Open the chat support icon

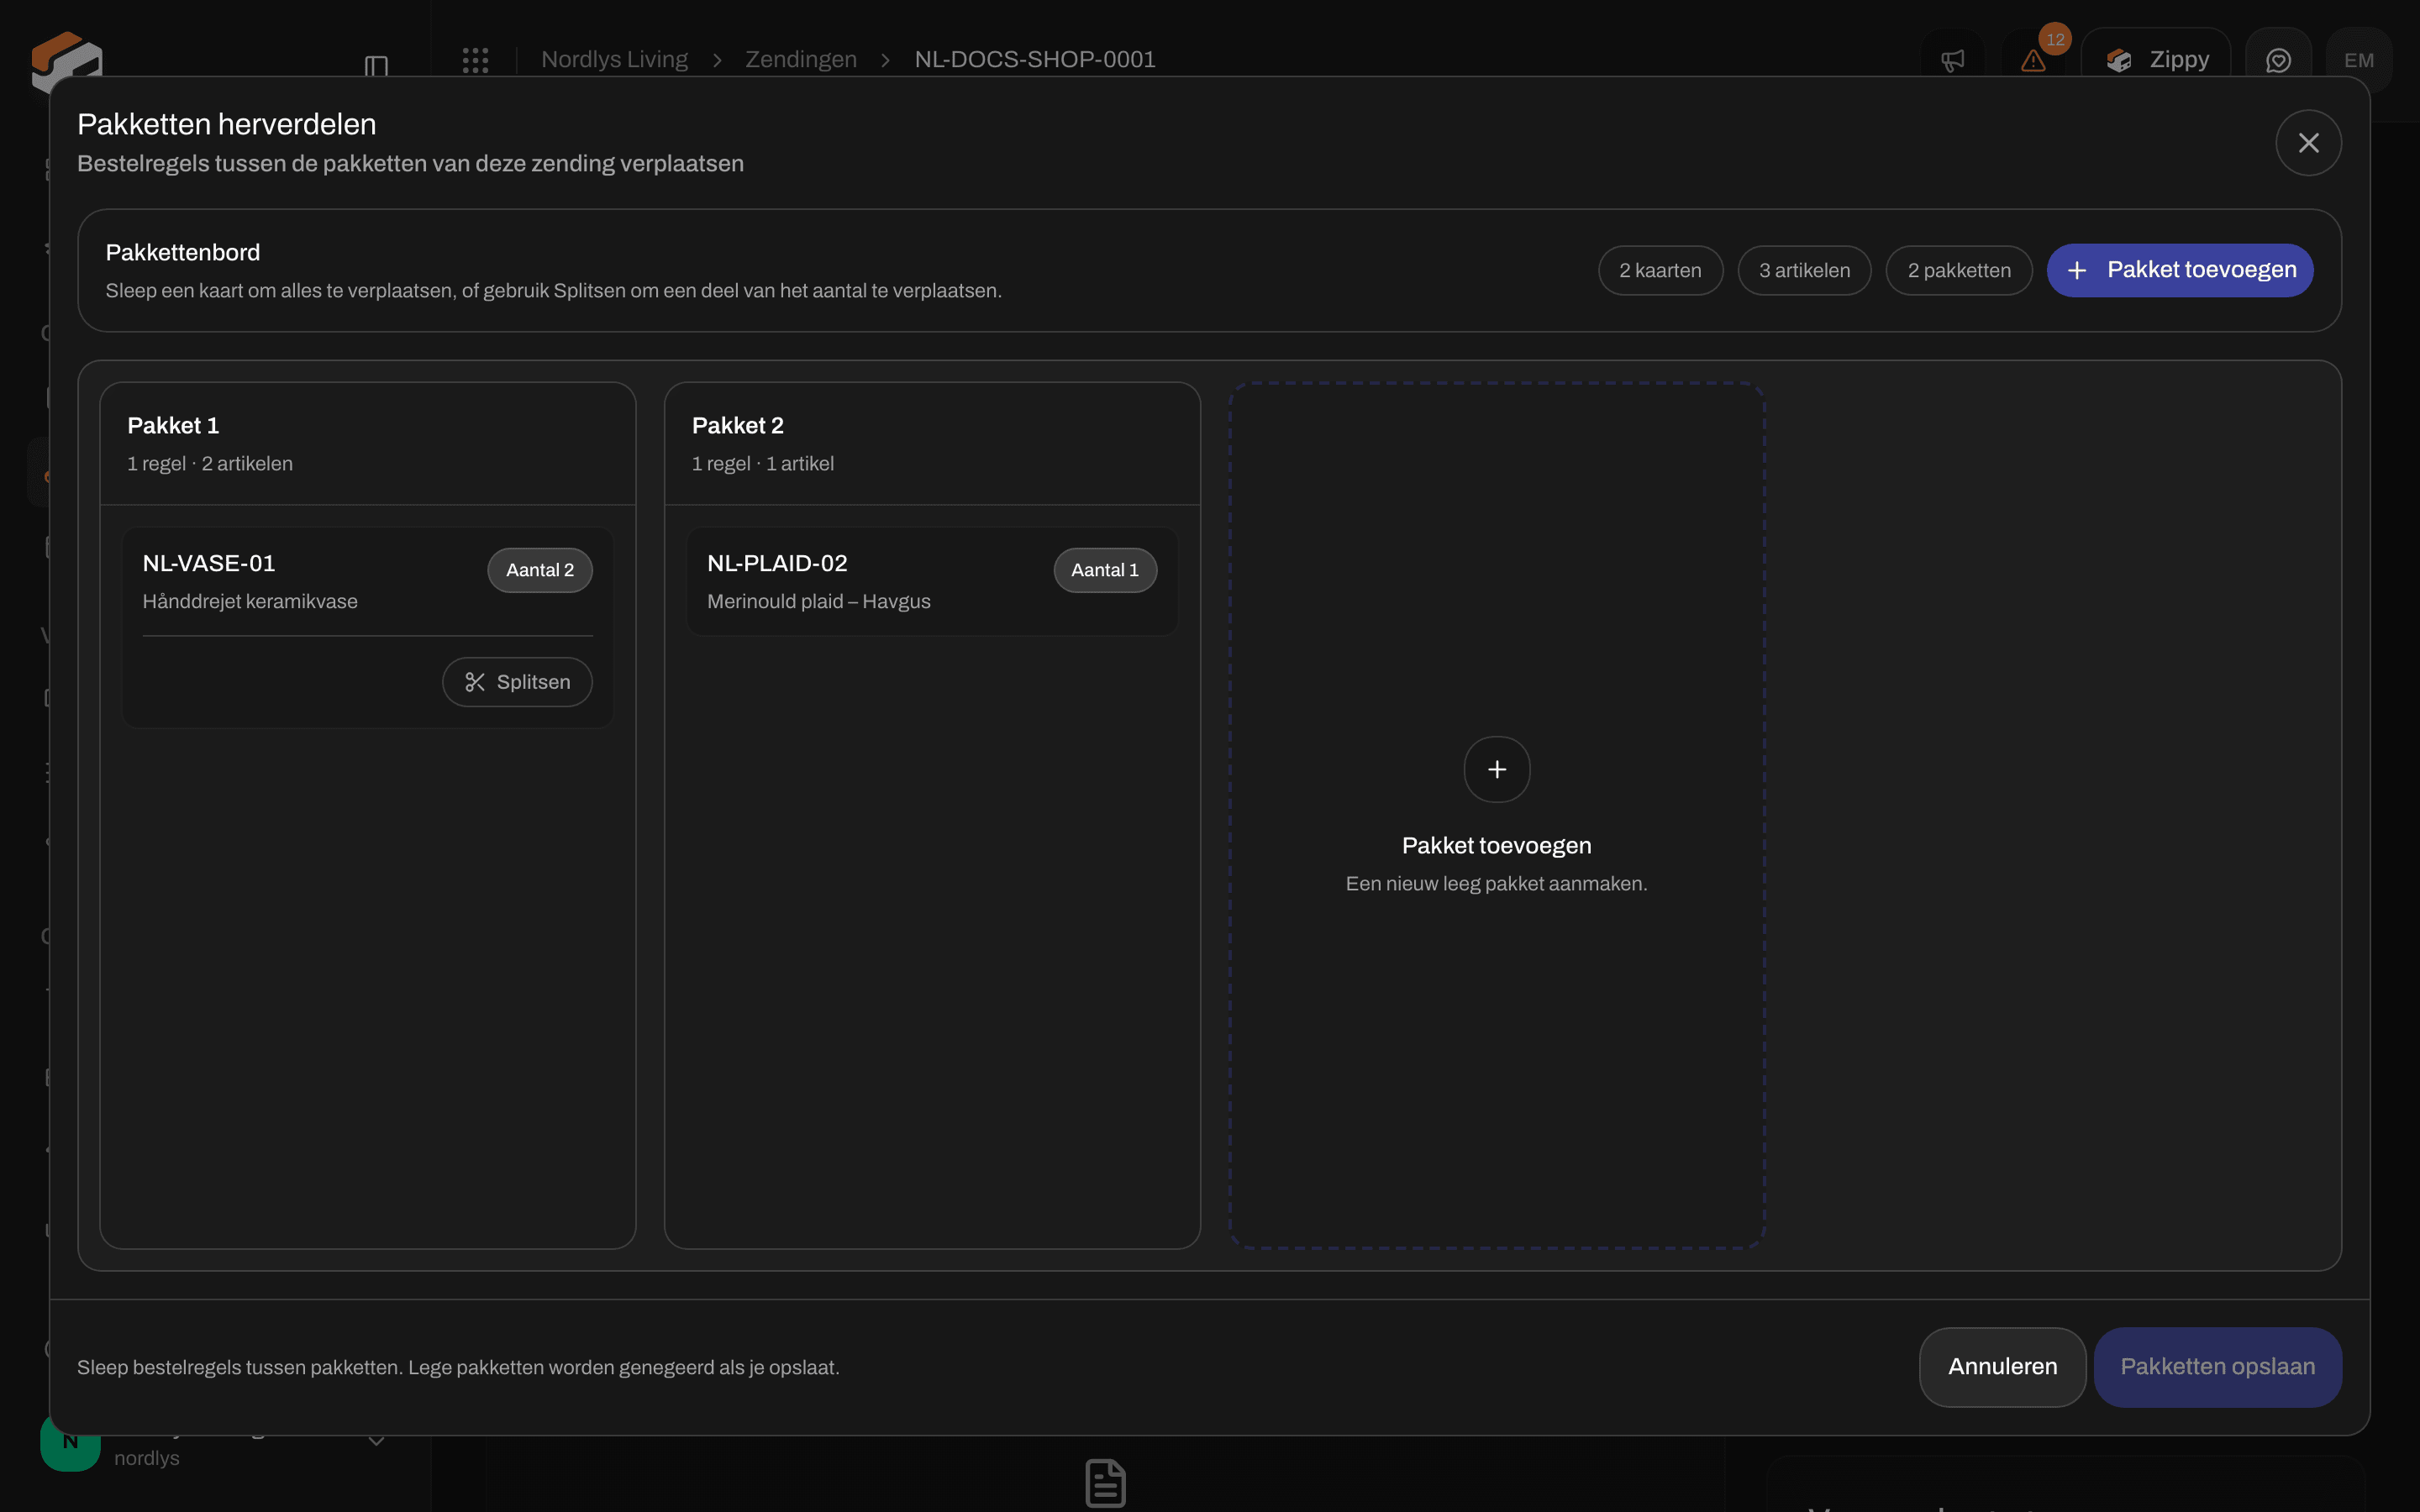click(2278, 60)
